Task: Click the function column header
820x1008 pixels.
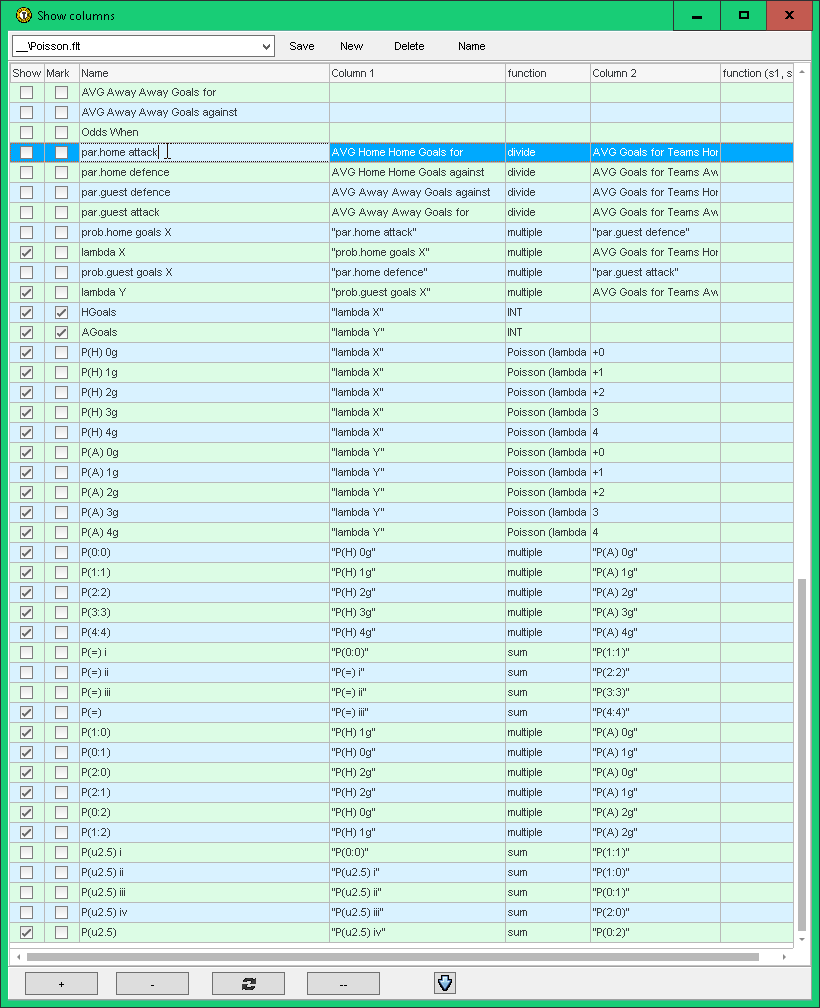Action: coord(546,73)
